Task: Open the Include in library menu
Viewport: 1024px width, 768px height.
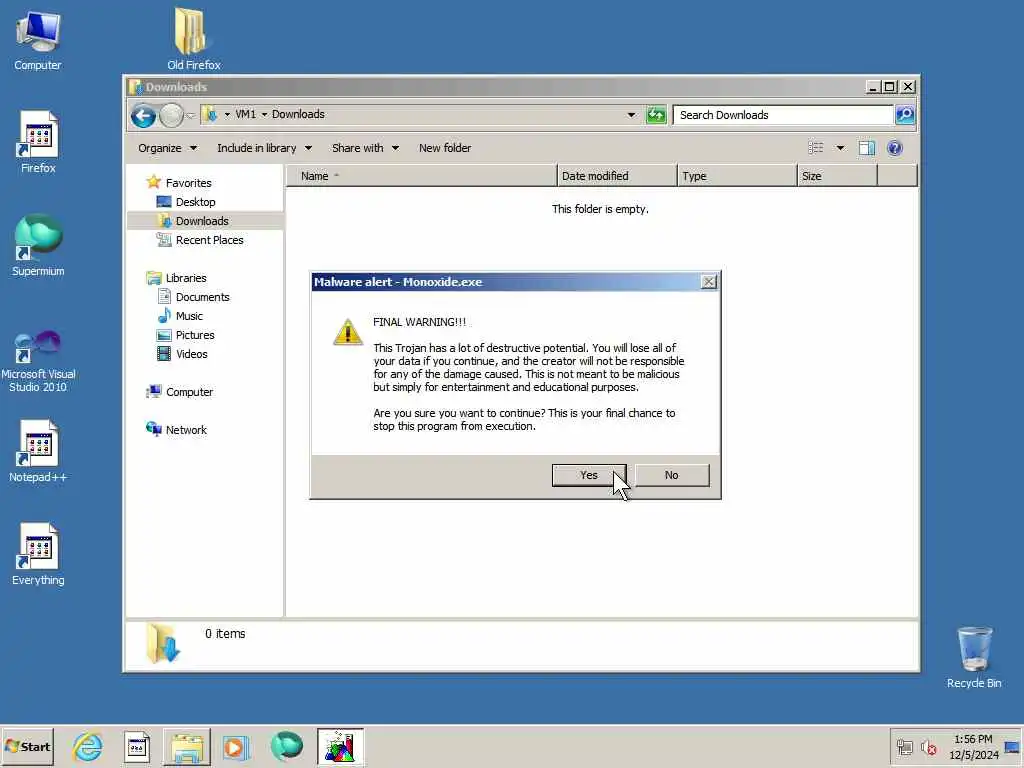Action: (264, 148)
